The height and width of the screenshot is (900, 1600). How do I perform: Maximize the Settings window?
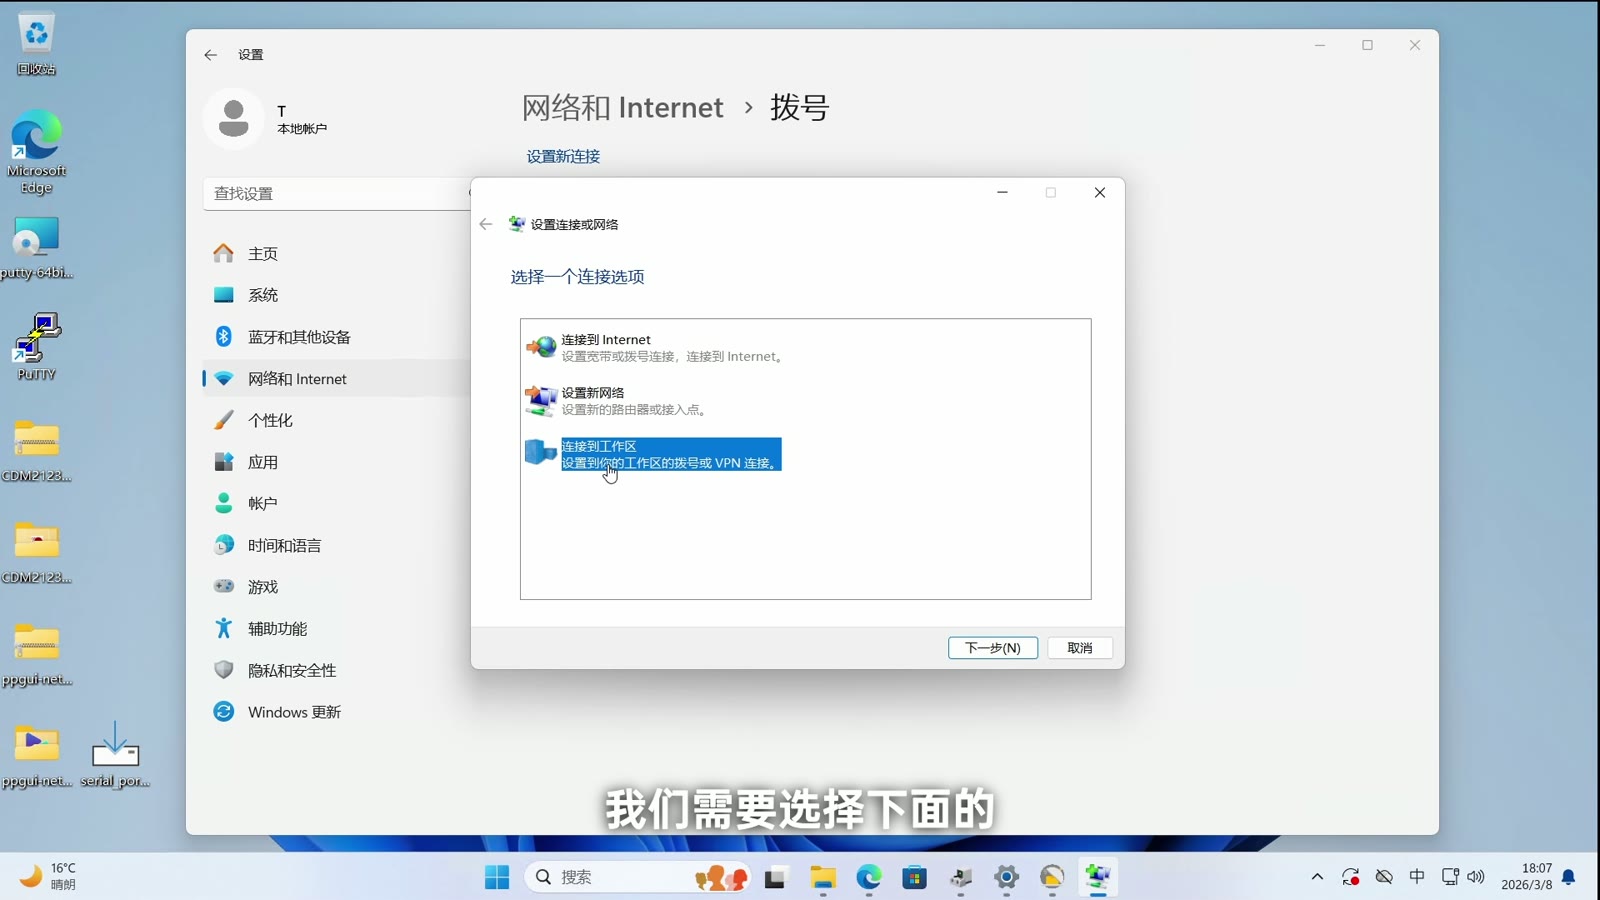[1367, 45]
